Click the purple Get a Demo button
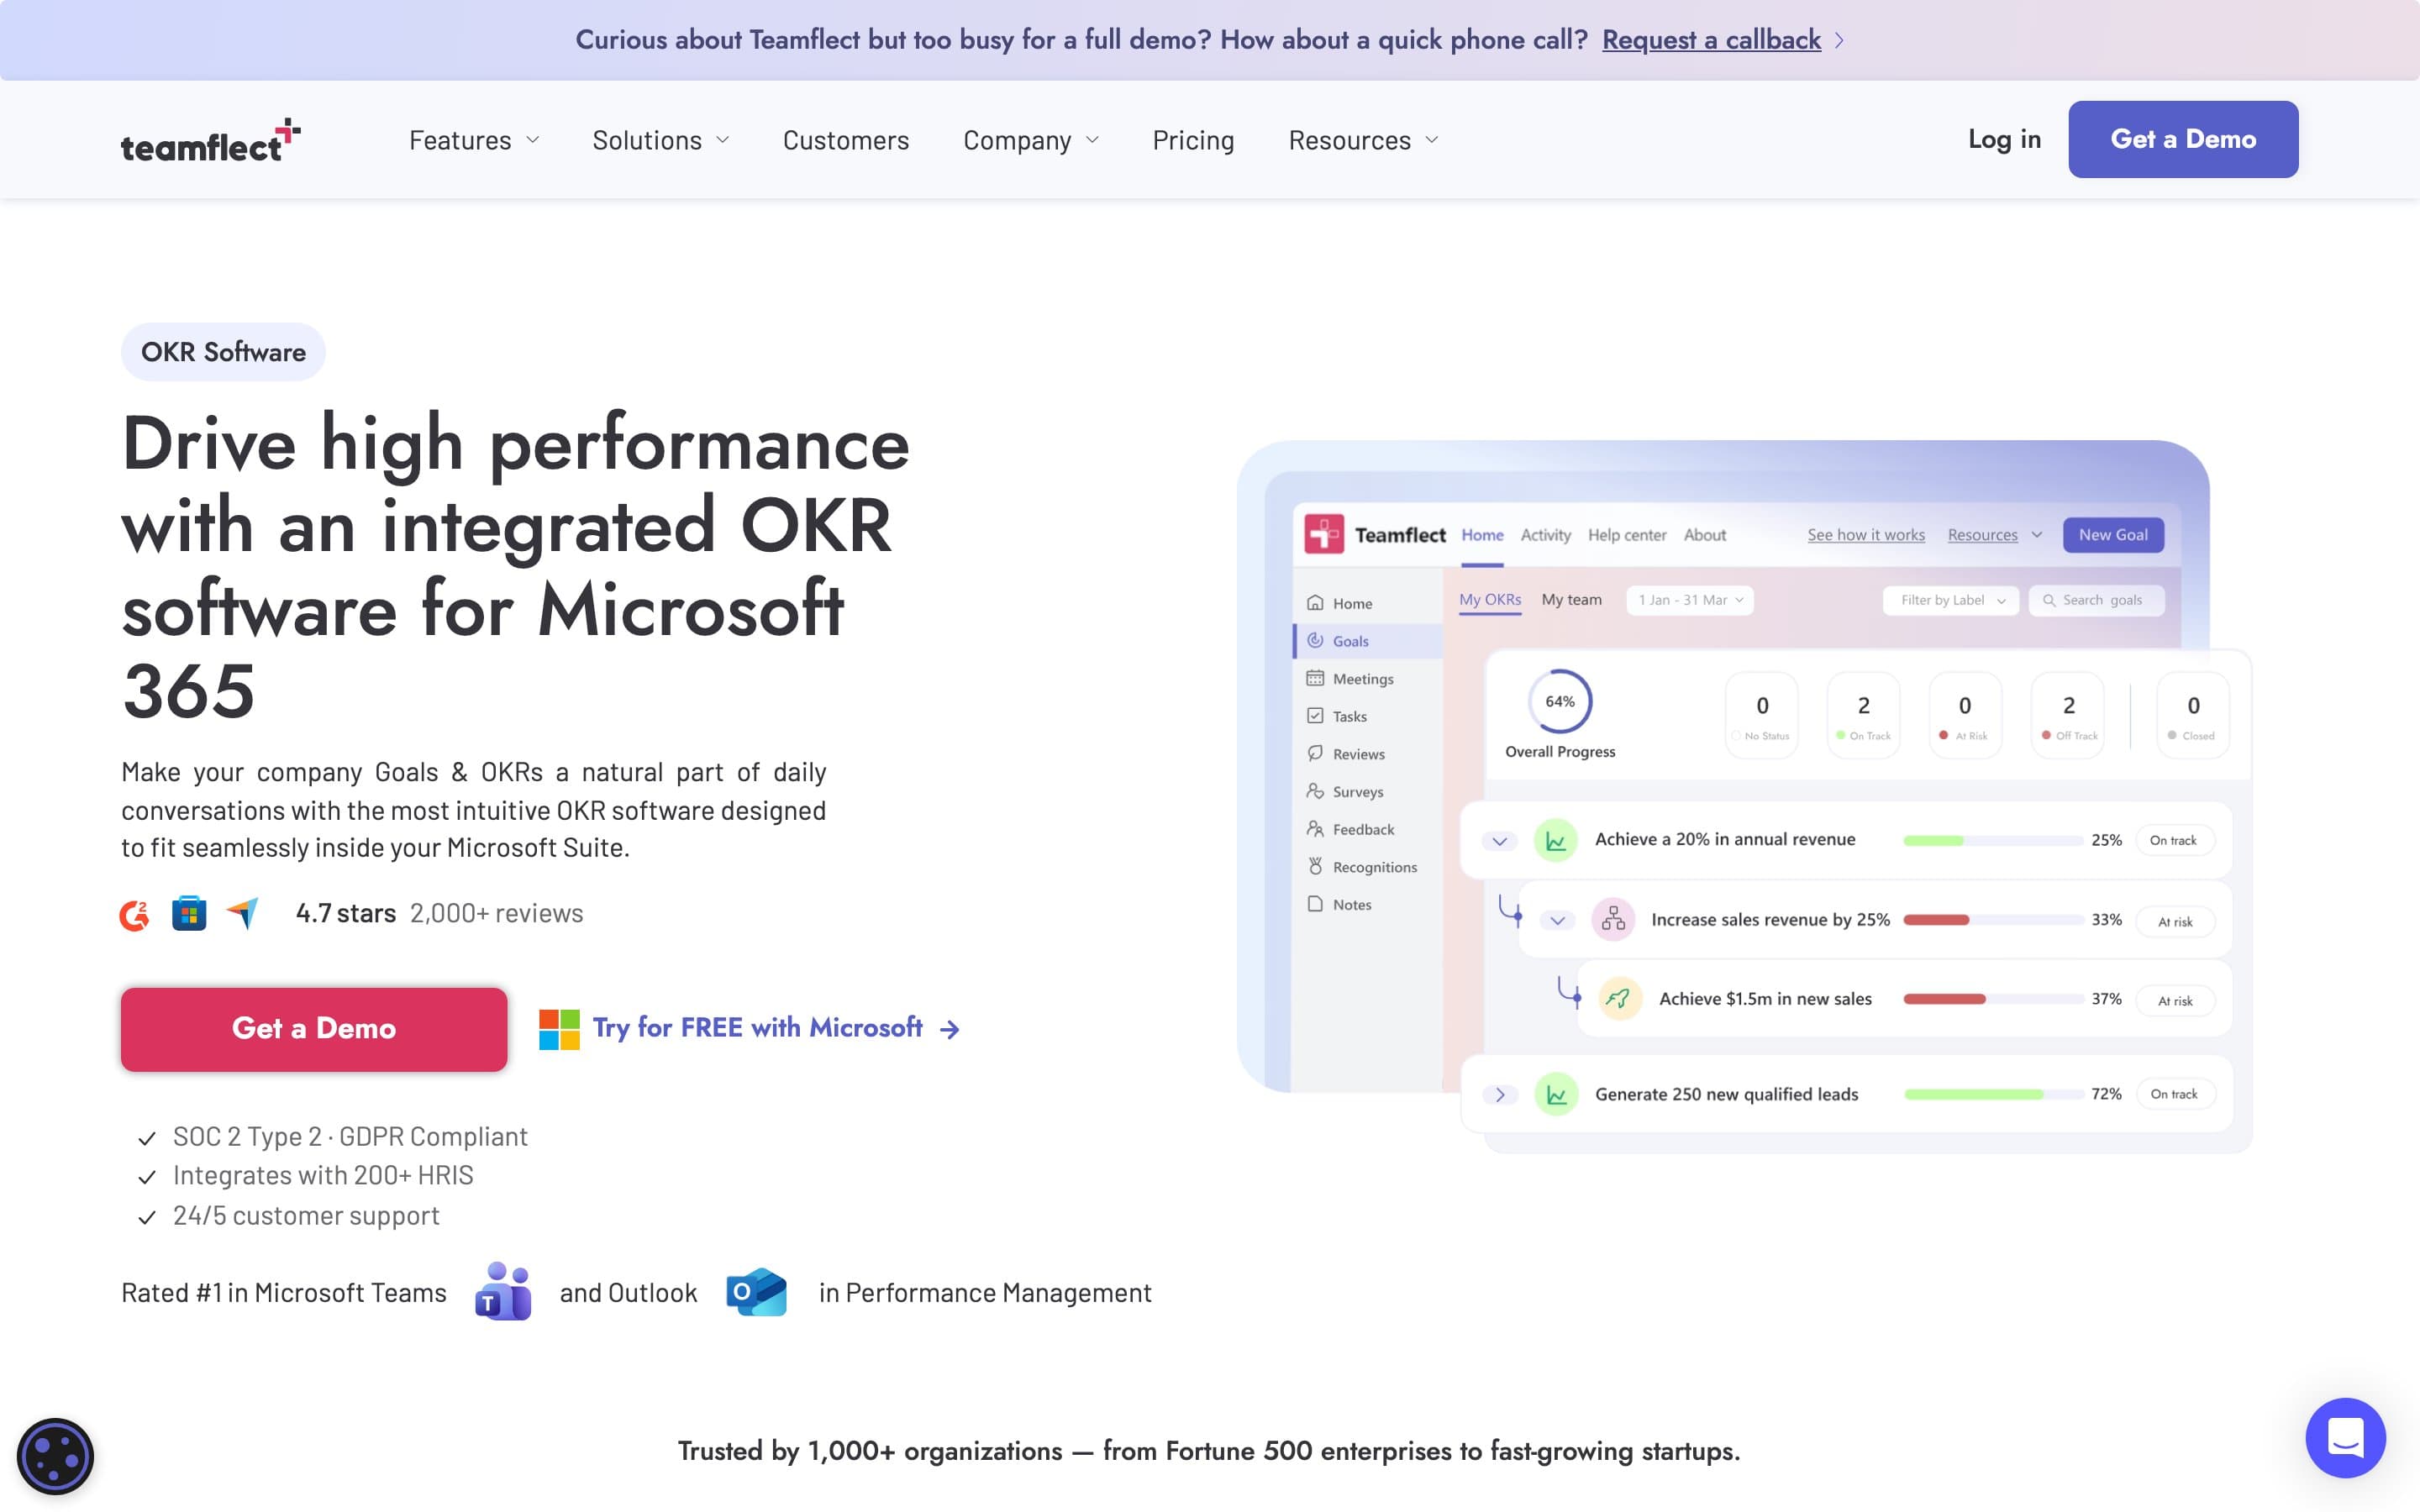 [x=2183, y=139]
